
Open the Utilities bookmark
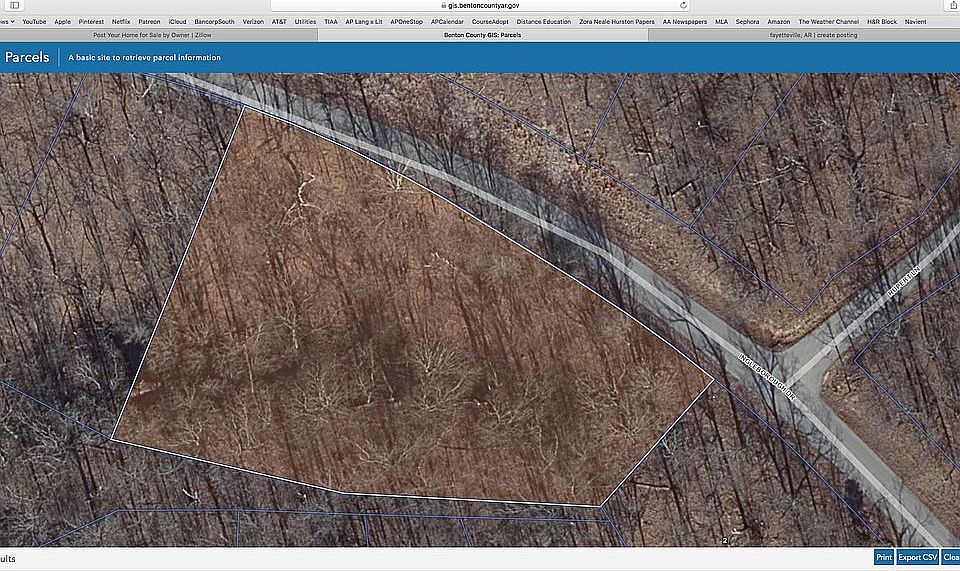[306, 21]
